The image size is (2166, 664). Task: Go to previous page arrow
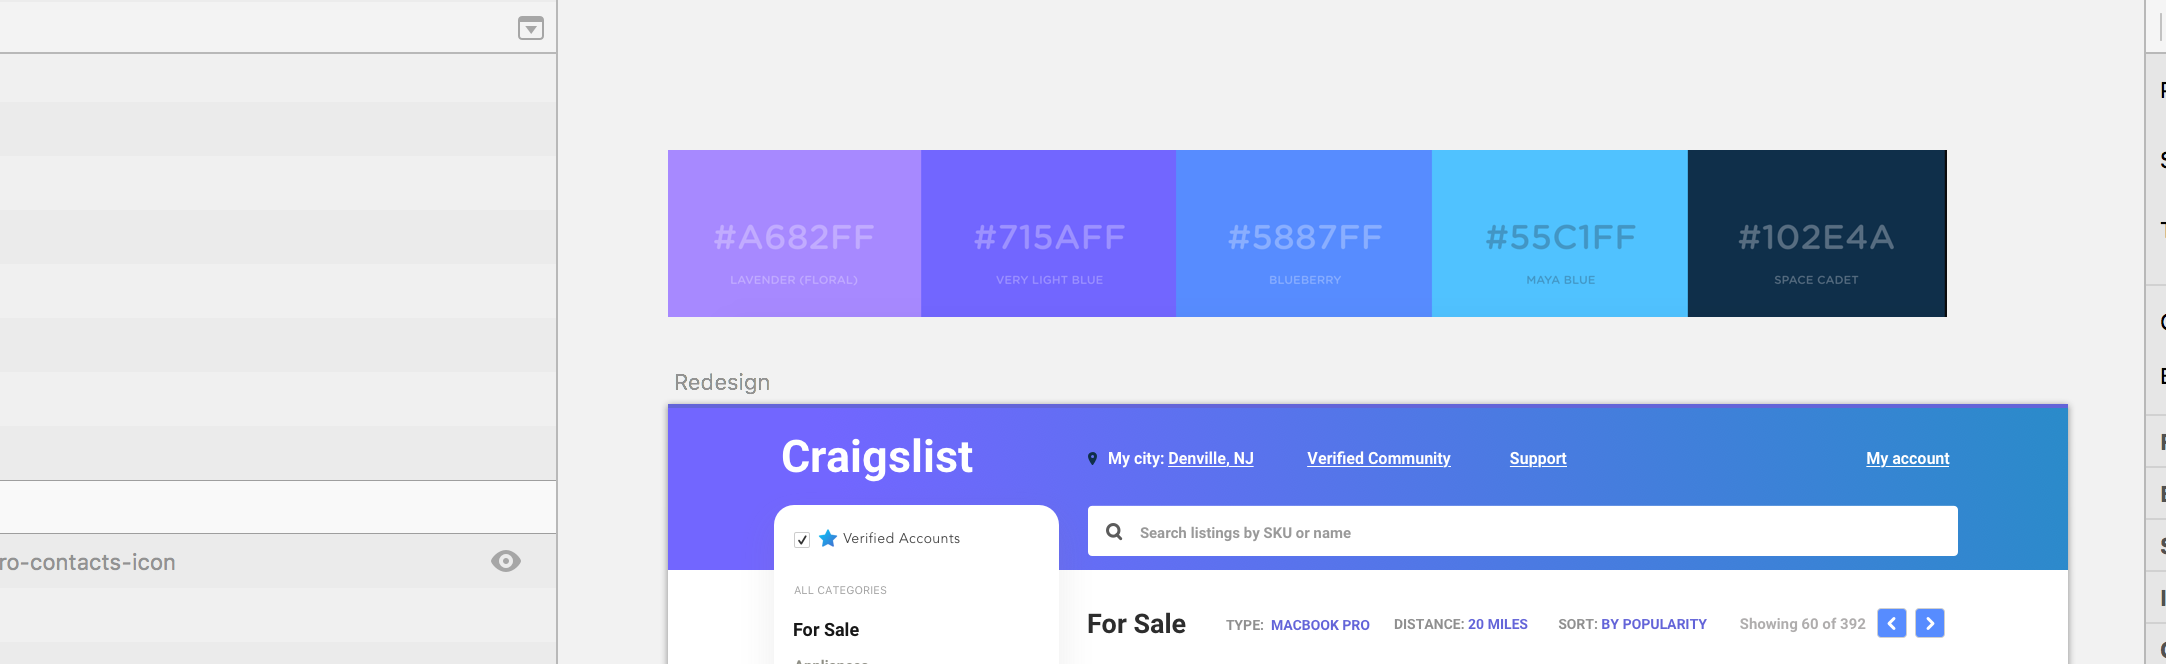pyautogui.click(x=1892, y=623)
